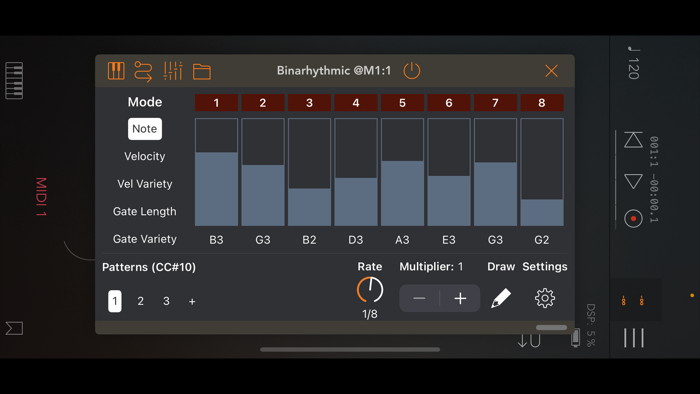Click the plugin window horizontal scrollbar handle
Viewport: 700px width, 394px height.
551,328
